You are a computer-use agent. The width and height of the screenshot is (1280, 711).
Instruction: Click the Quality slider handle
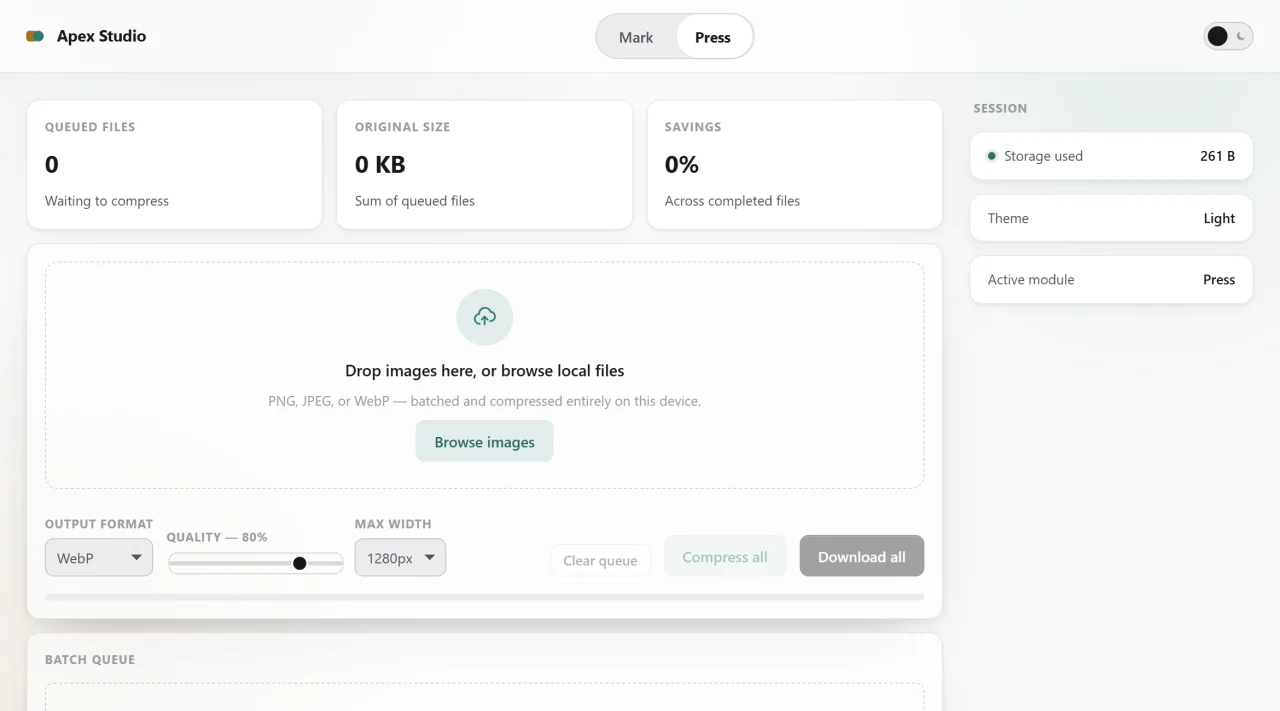299,563
